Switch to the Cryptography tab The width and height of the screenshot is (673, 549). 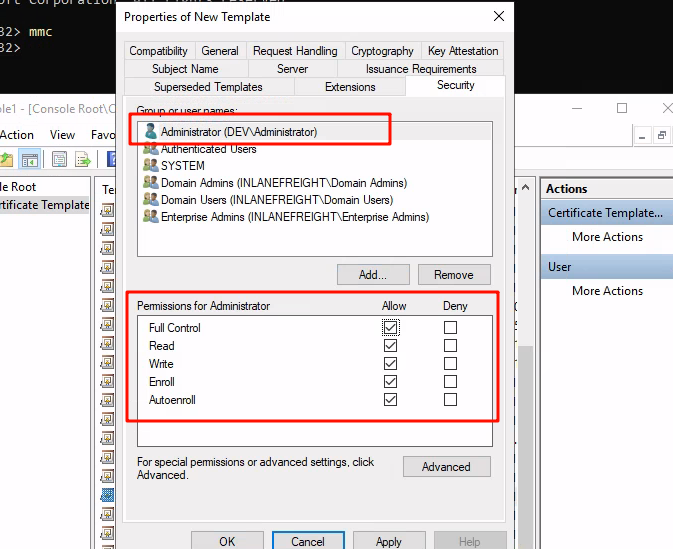tap(382, 51)
